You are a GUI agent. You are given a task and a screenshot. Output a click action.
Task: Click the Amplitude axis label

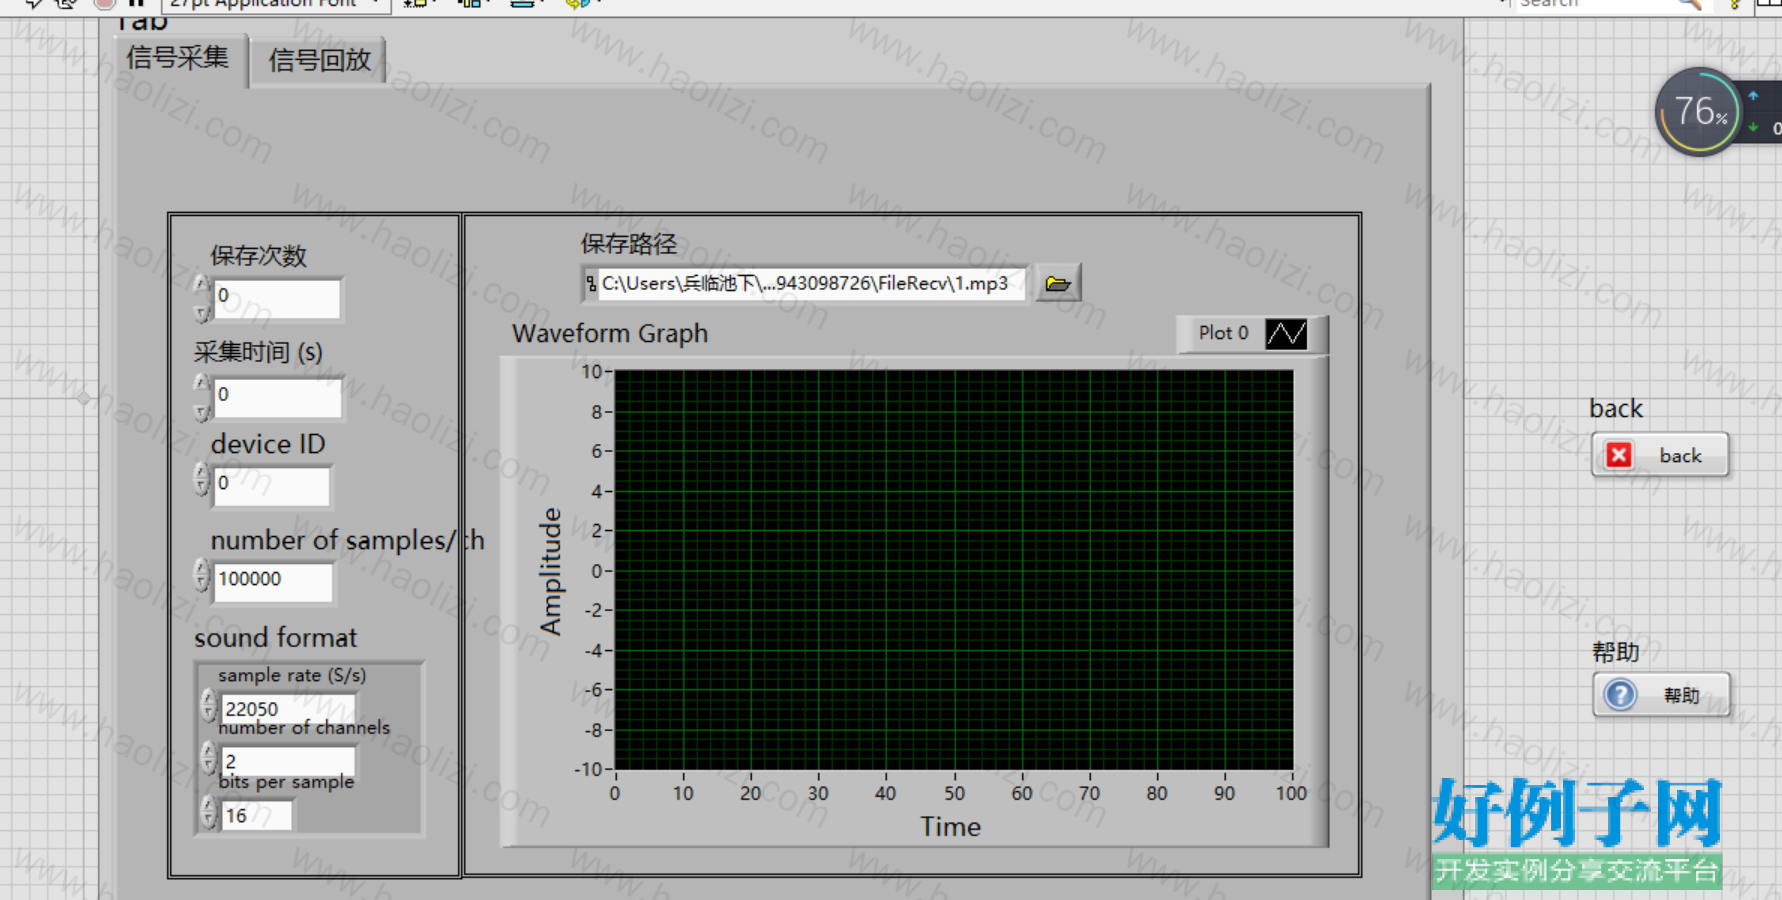pyautogui.click(x=550, y=571)
